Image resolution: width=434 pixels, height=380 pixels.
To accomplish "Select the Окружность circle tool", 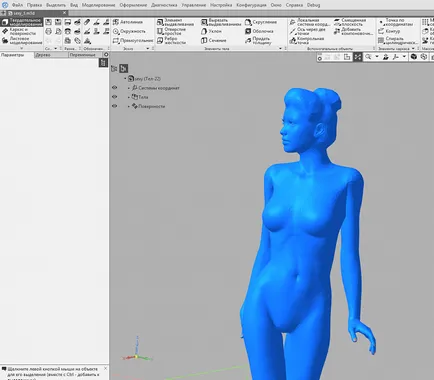I will 129,31.
